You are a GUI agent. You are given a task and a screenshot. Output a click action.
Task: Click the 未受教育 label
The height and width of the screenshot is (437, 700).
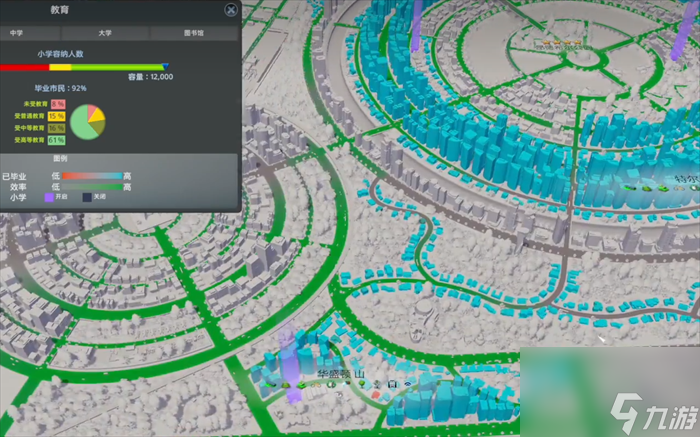point(36,104)
